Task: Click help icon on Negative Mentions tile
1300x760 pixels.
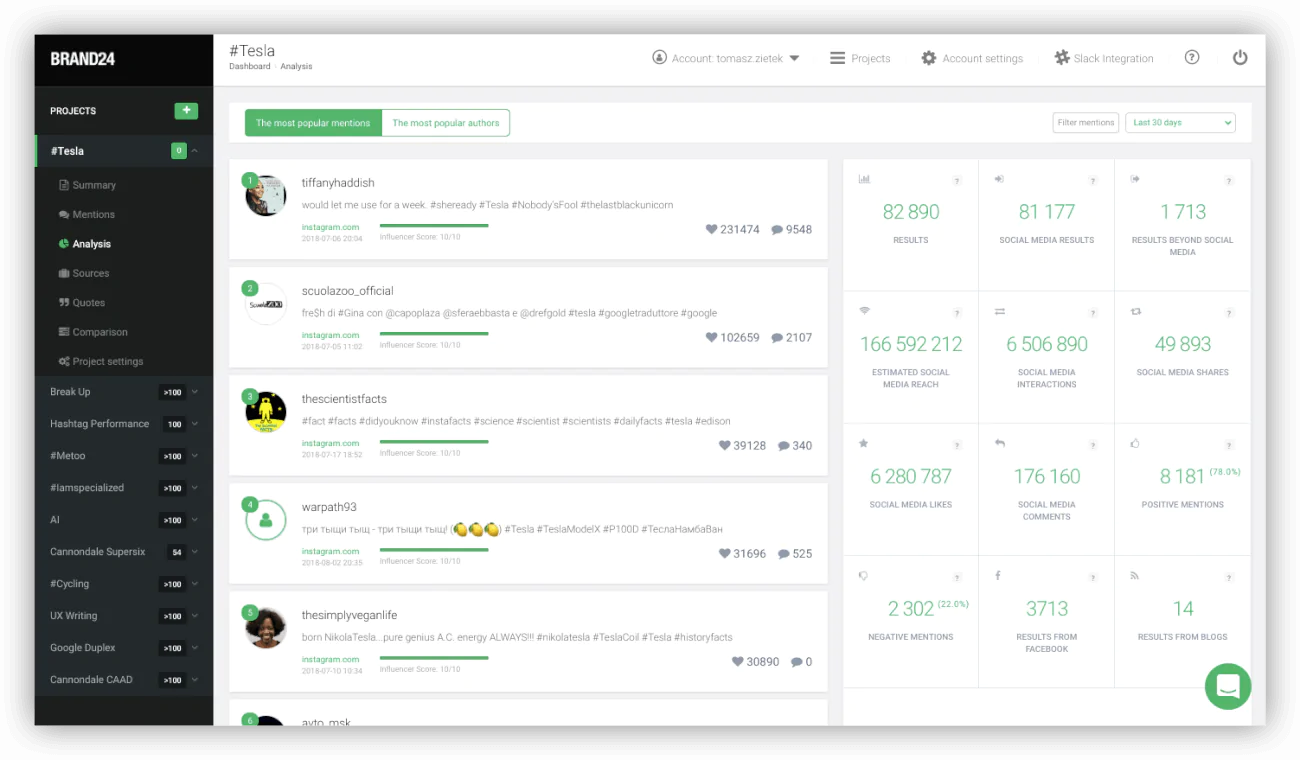Action: (957, 578)
